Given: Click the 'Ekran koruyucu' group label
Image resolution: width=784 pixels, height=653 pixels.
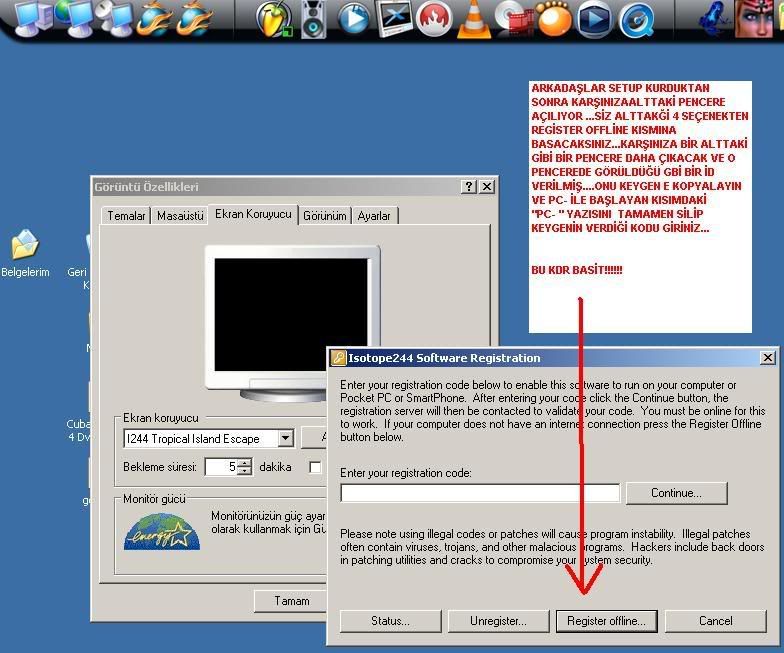Looking at the screenshot, I should click(x=160, y=418).
